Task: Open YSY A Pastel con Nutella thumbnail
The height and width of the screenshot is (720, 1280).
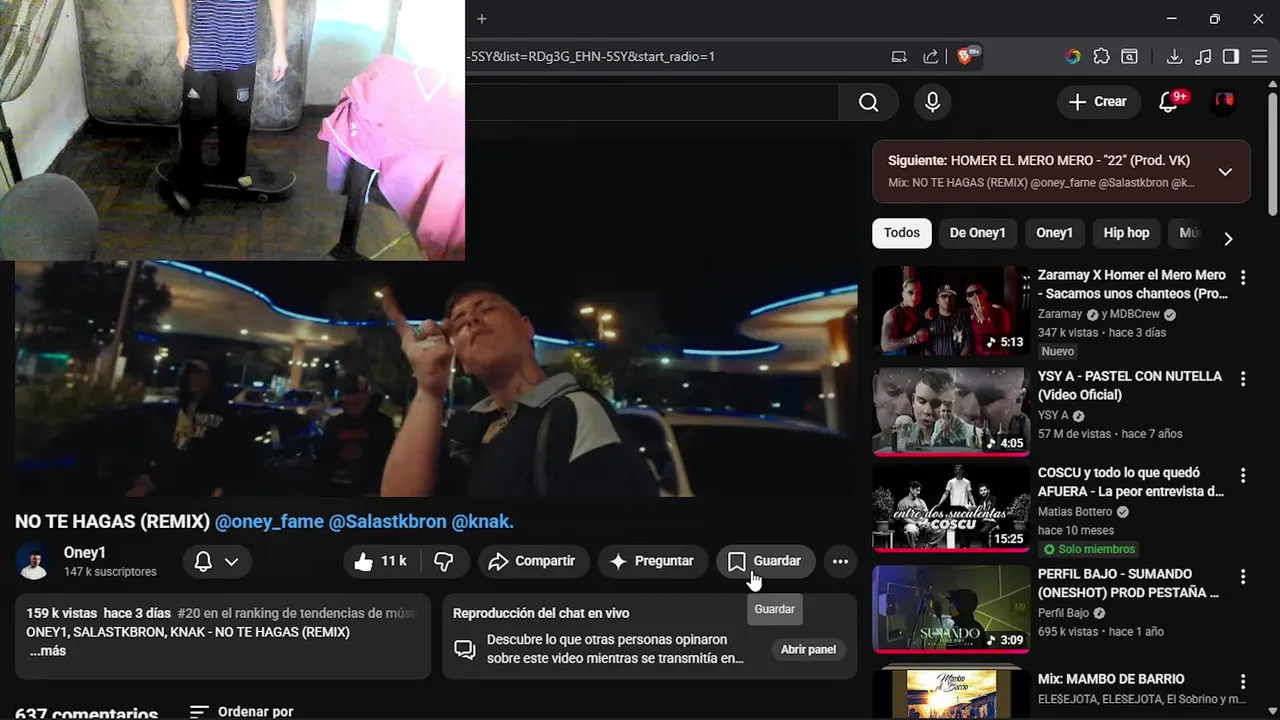Action: [950, 411]
